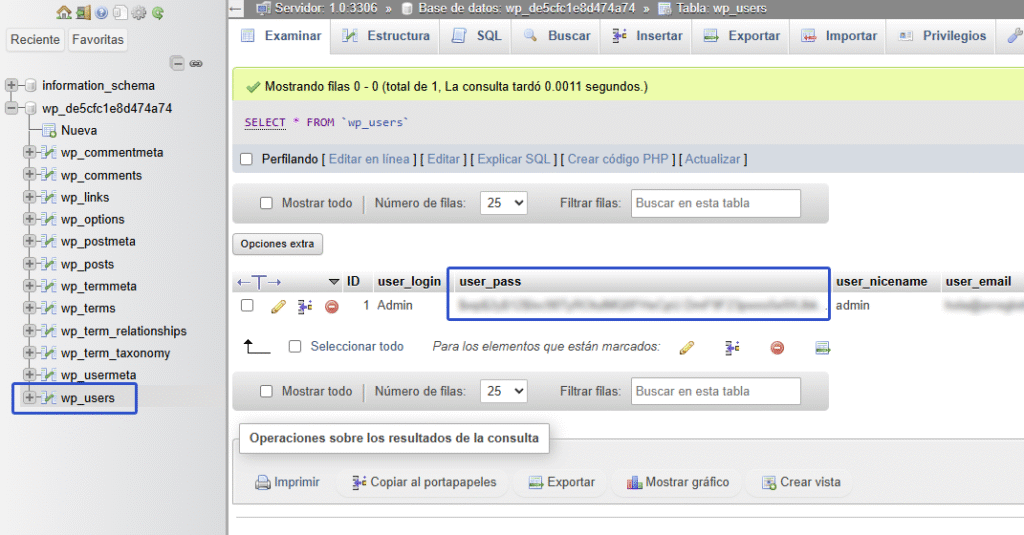Viewport: 1024px width, 535px height.
Task: Collapse the wp_de5cfc1e8d474a74 database node
Action: (11, 108)
